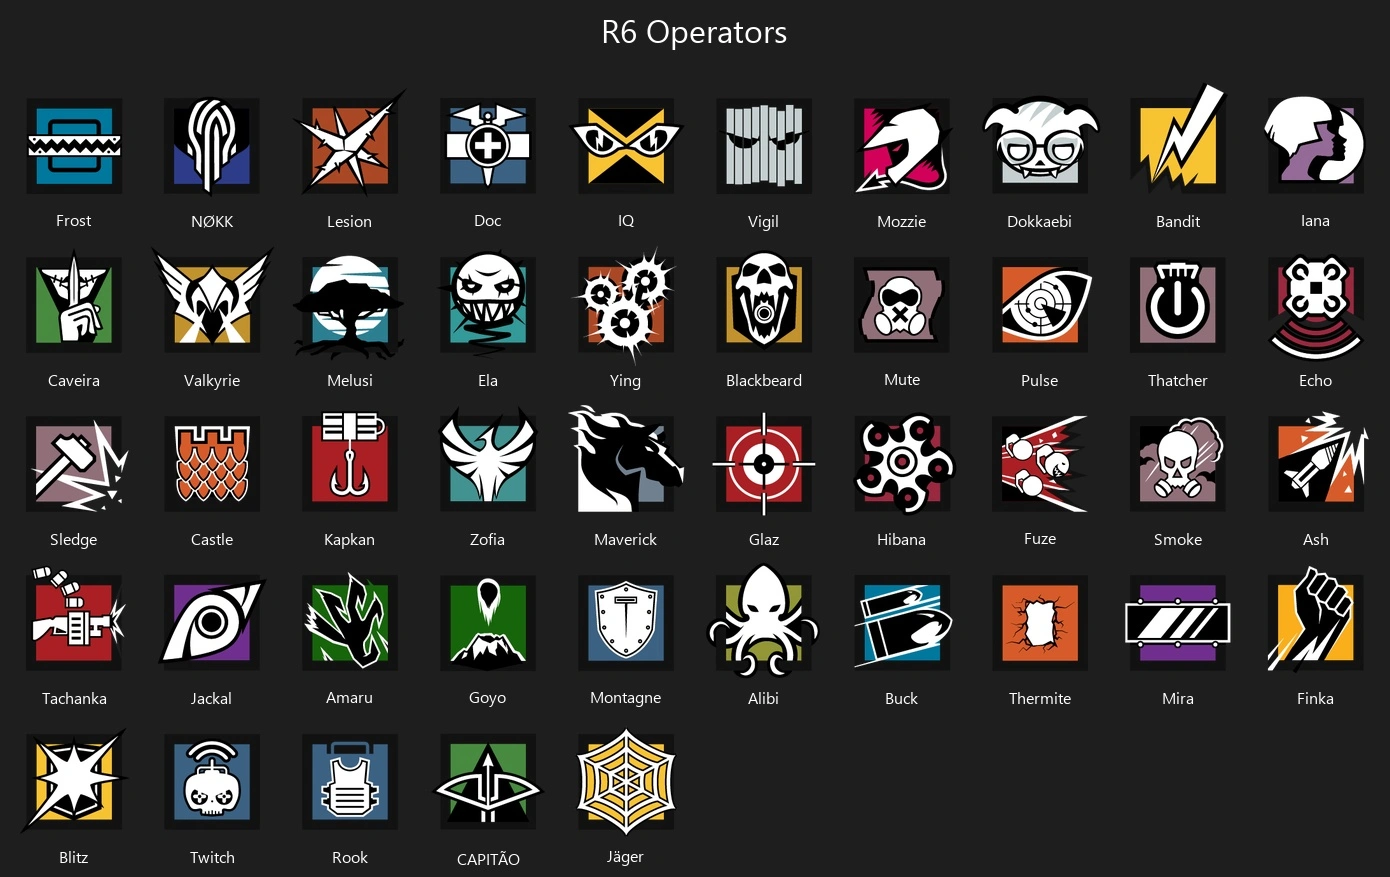Click the Twitch skull drone icon
The height and width of the screenshot is (877, 1390).
[212, 782]
